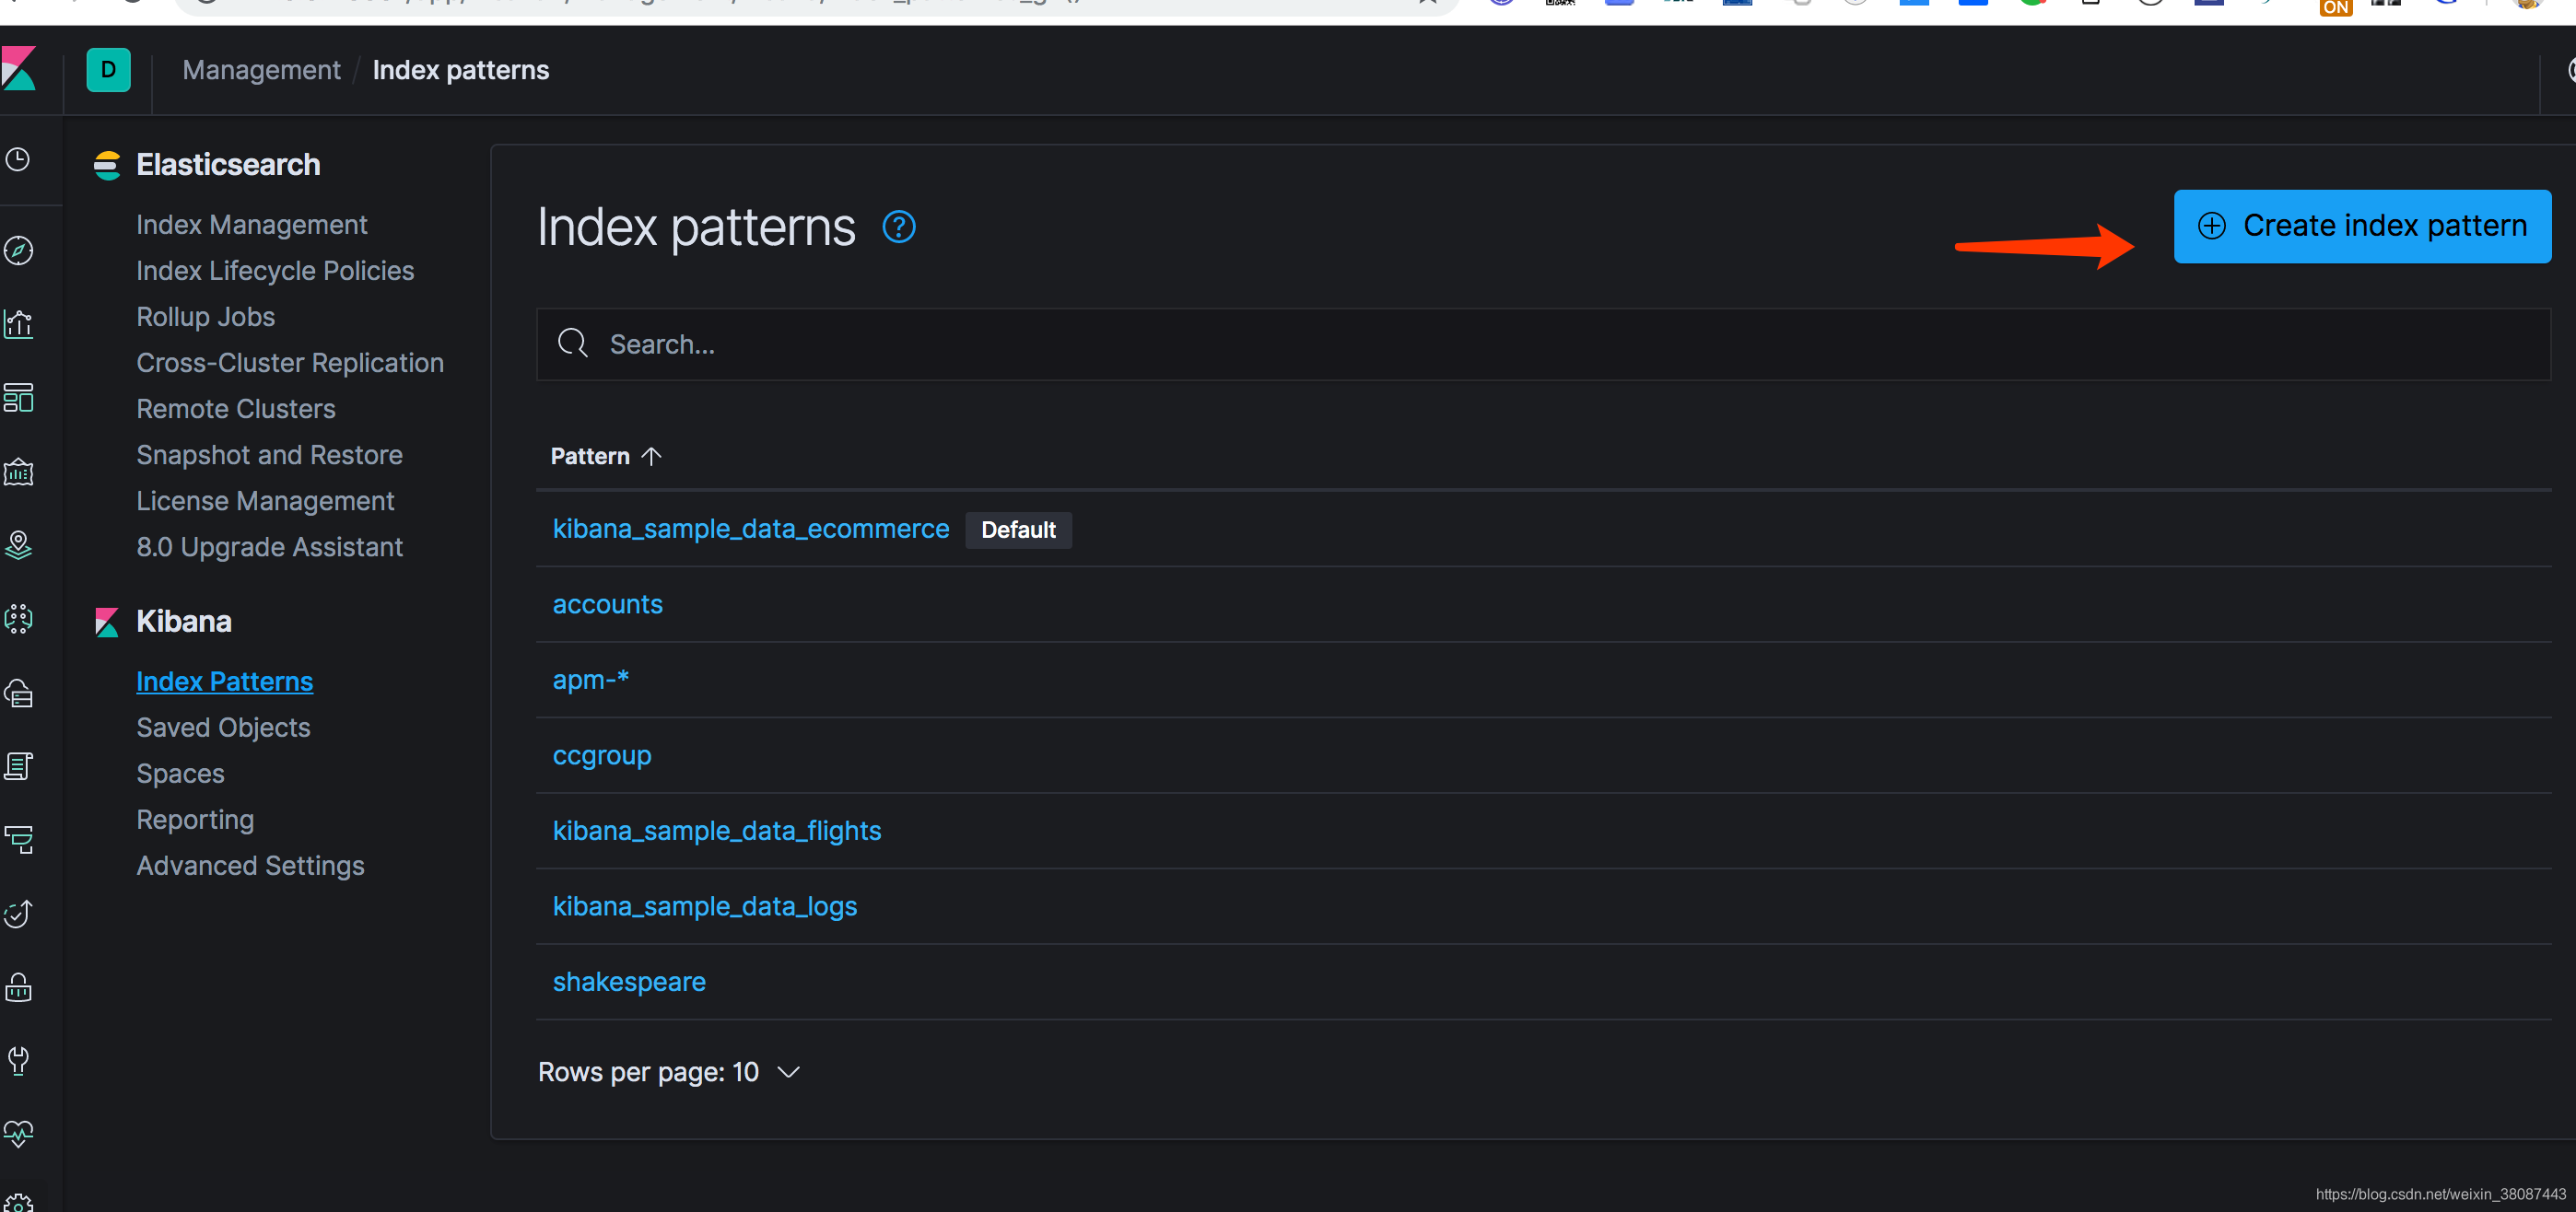Expand the Rows per page dropdown
Screen dimensions: 2576x1212
(668, 1072)
